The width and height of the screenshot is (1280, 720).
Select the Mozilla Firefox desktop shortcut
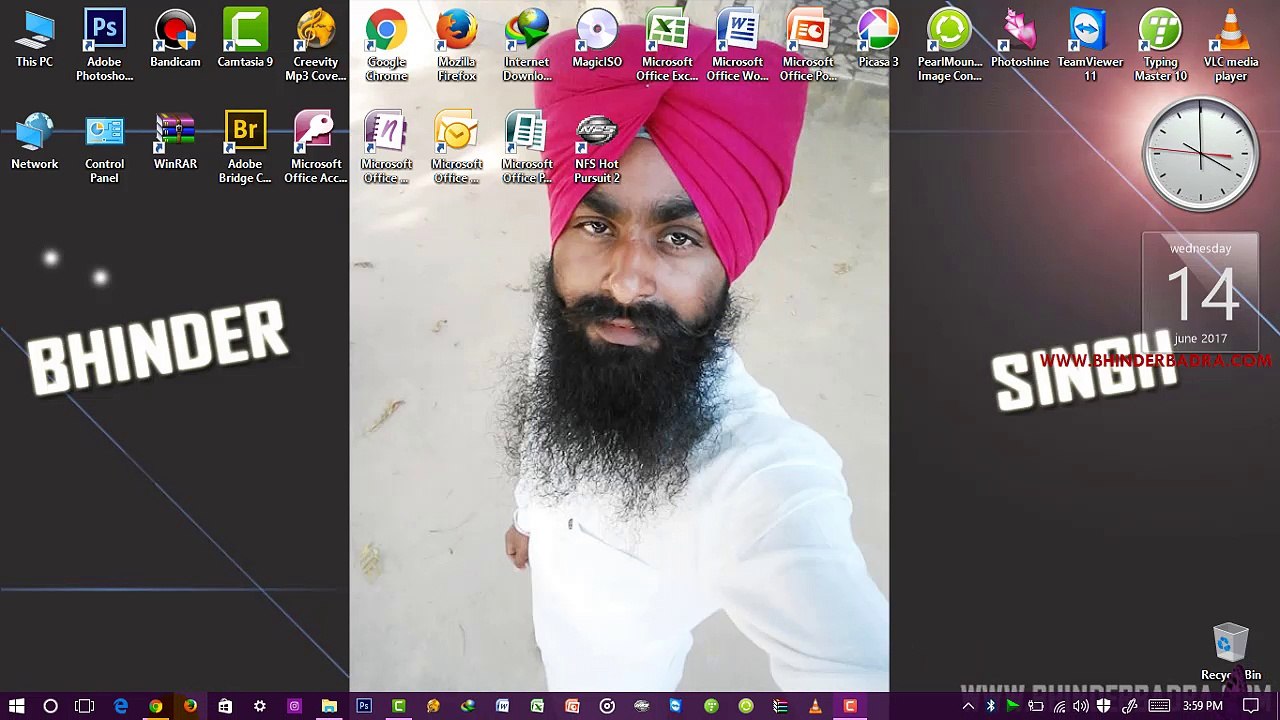coord(456,46)
